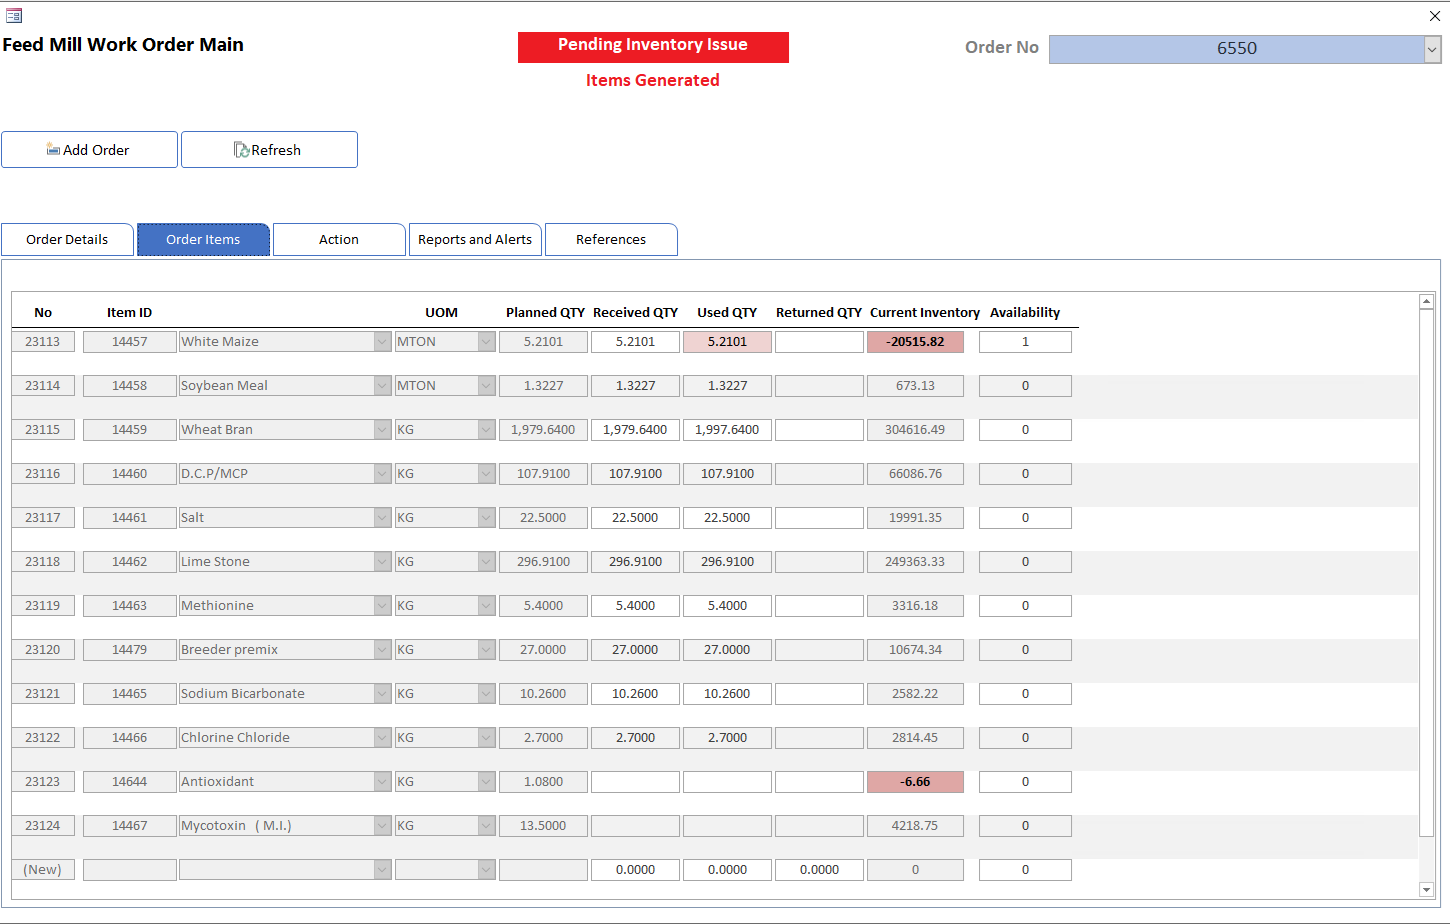This screenshot has height=924, width=1450.
Task: Open the UOM dropdown for White Maize row
Action: 486,342
